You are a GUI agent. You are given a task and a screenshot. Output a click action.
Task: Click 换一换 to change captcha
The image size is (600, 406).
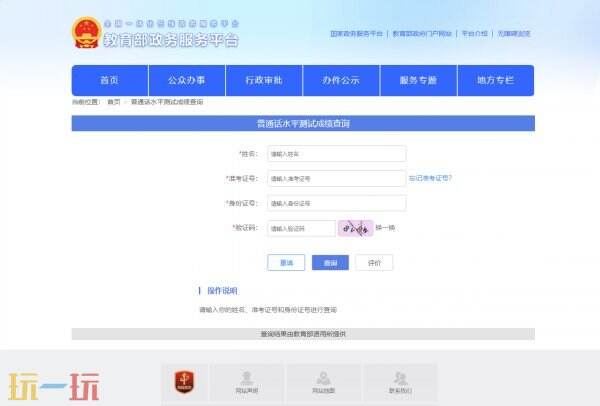(385, 228)
